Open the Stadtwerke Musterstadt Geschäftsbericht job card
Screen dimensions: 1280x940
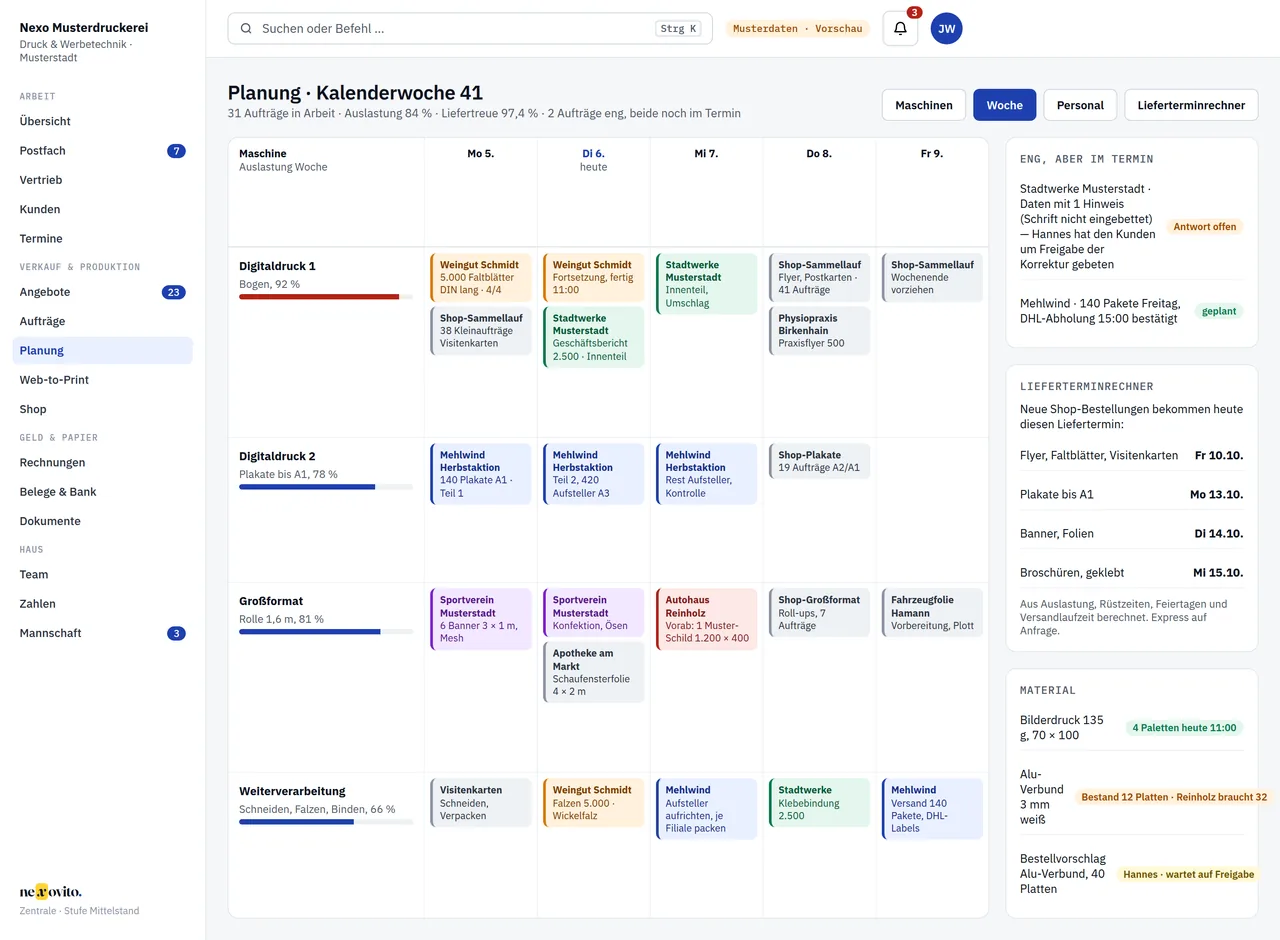click(x=594, y=337)
